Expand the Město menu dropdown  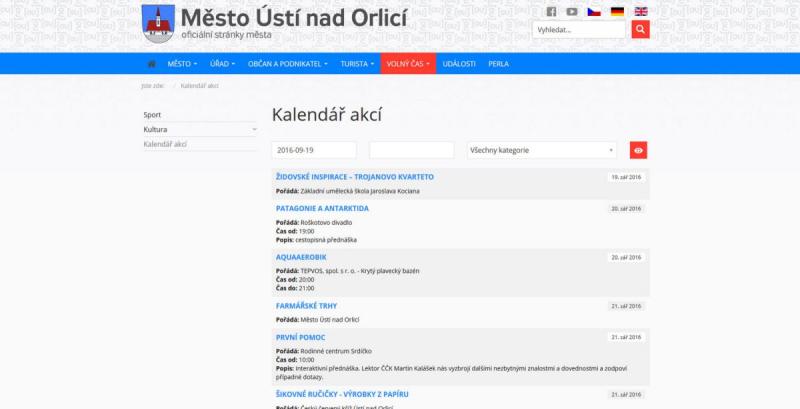(182, 63)
